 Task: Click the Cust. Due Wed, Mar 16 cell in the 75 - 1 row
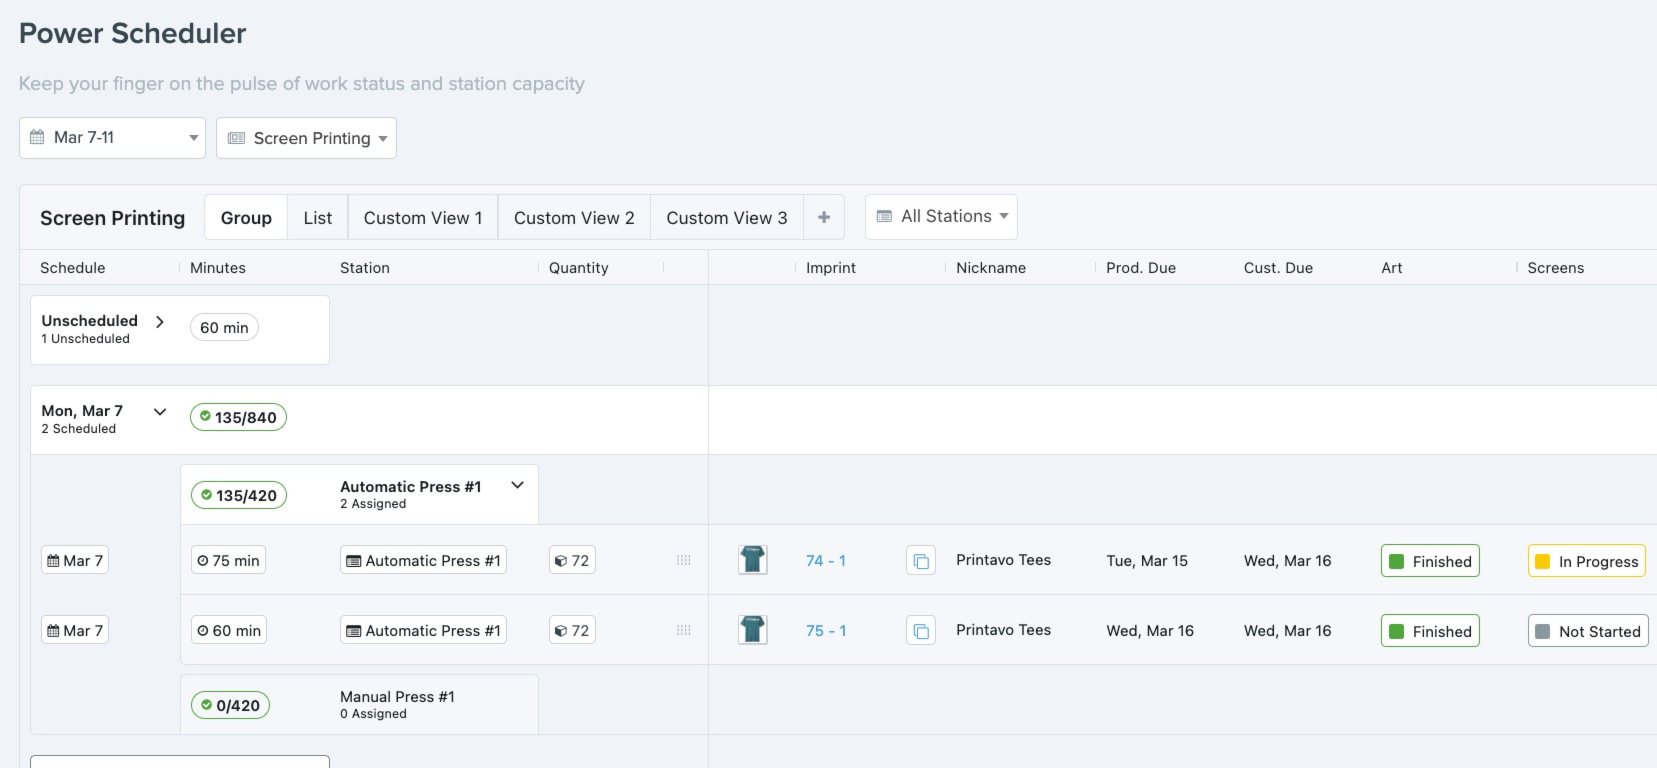click(x=1288, y=631)
